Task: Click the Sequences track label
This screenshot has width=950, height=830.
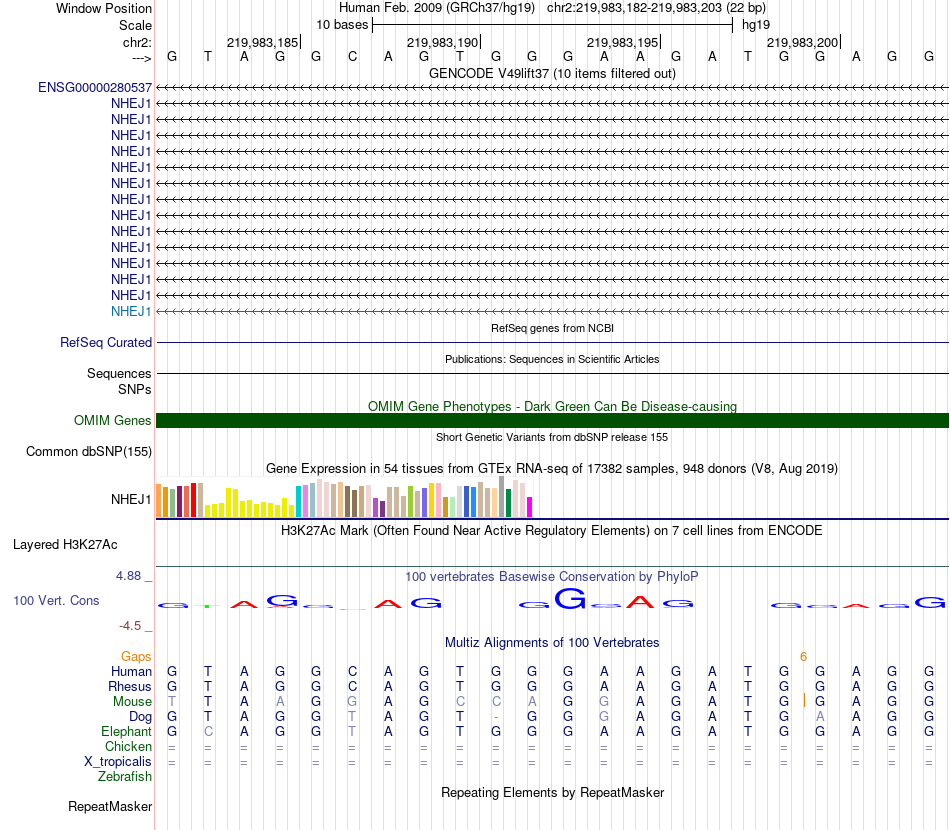Action: 119,373
